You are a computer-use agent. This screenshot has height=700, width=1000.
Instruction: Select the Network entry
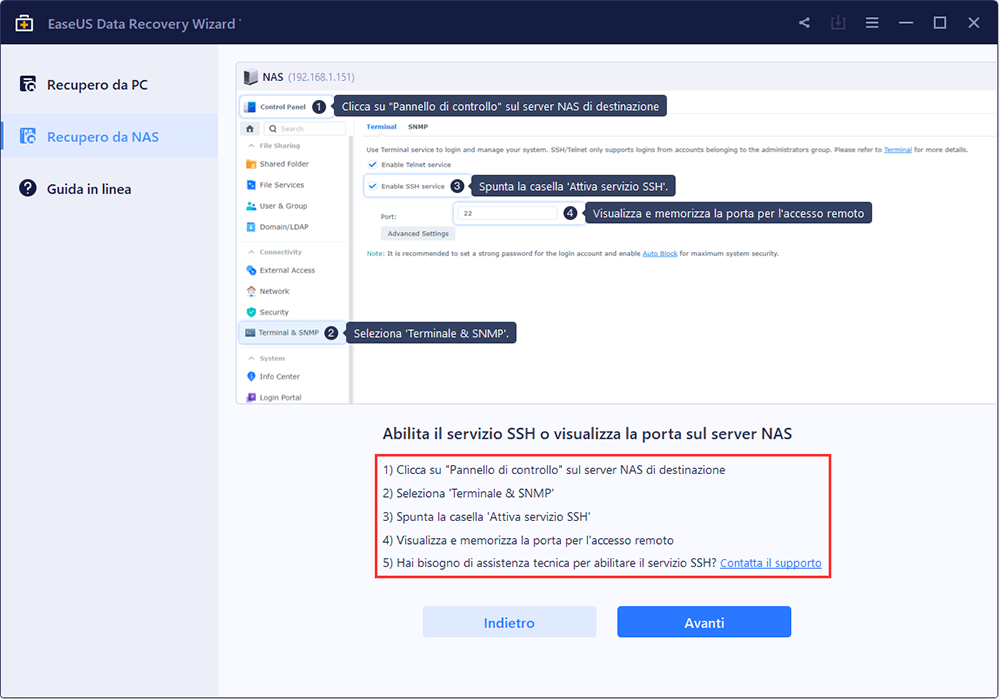[293, 291]
